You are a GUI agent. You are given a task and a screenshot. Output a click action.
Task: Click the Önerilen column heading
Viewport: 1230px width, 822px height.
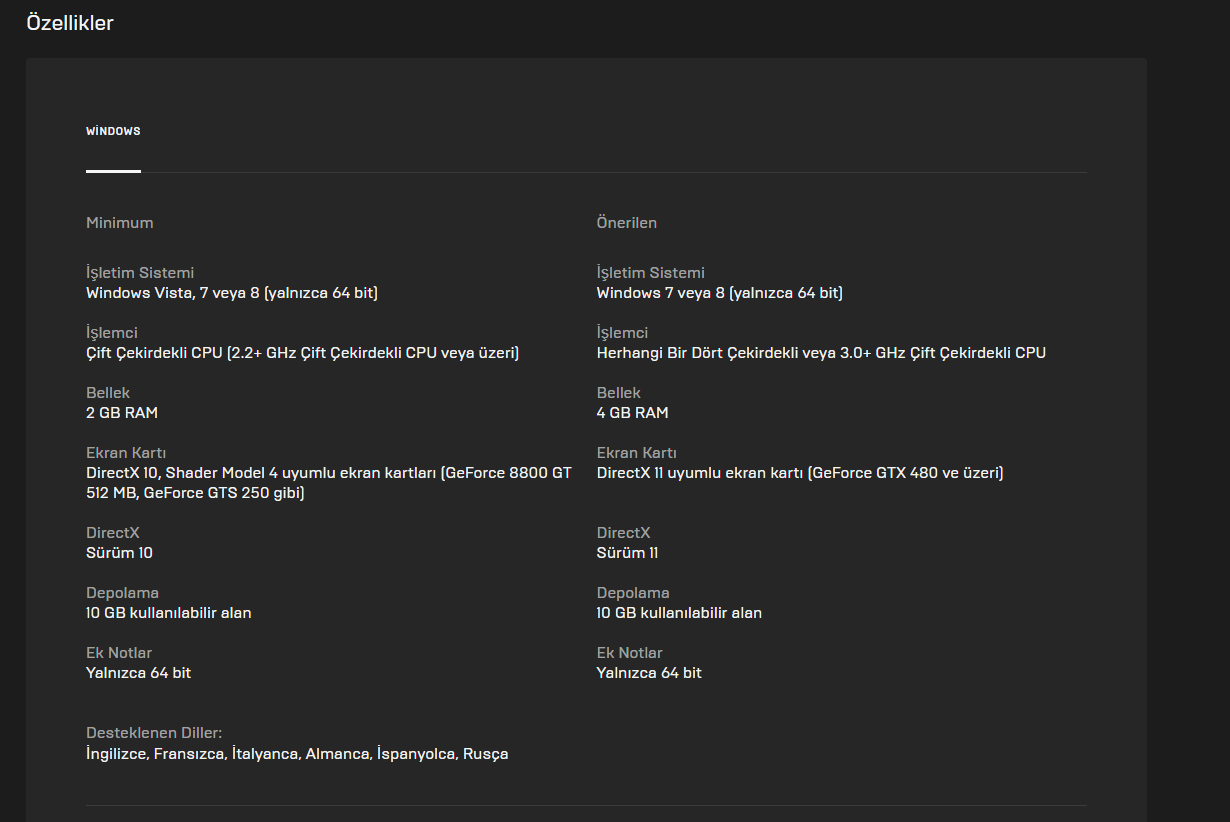tap(627, 223)
